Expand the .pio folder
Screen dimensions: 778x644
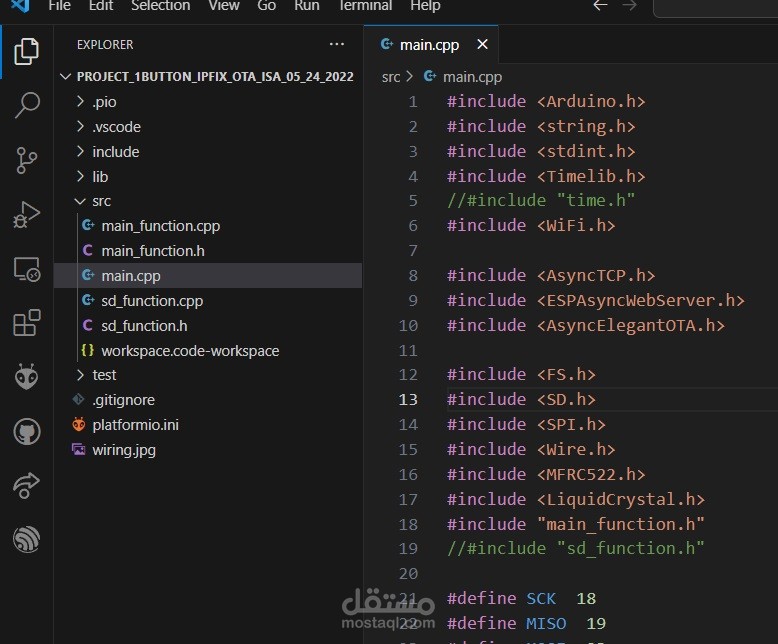tap(207, 102)
